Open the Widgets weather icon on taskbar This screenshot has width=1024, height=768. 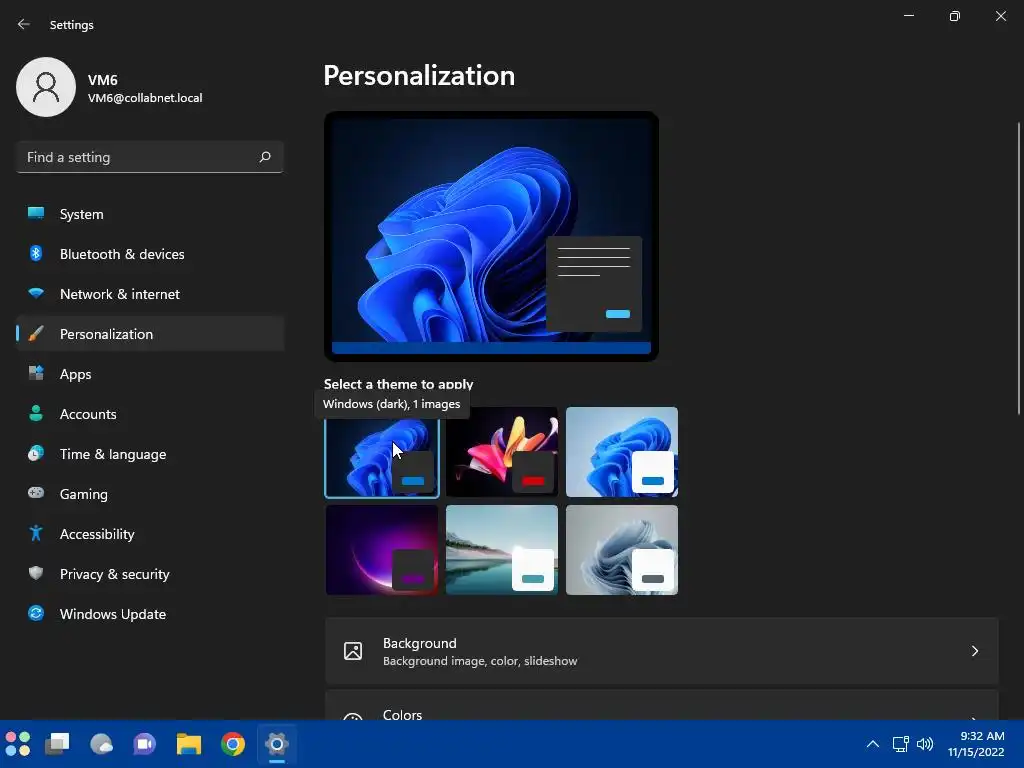click(x=101, y=744)
